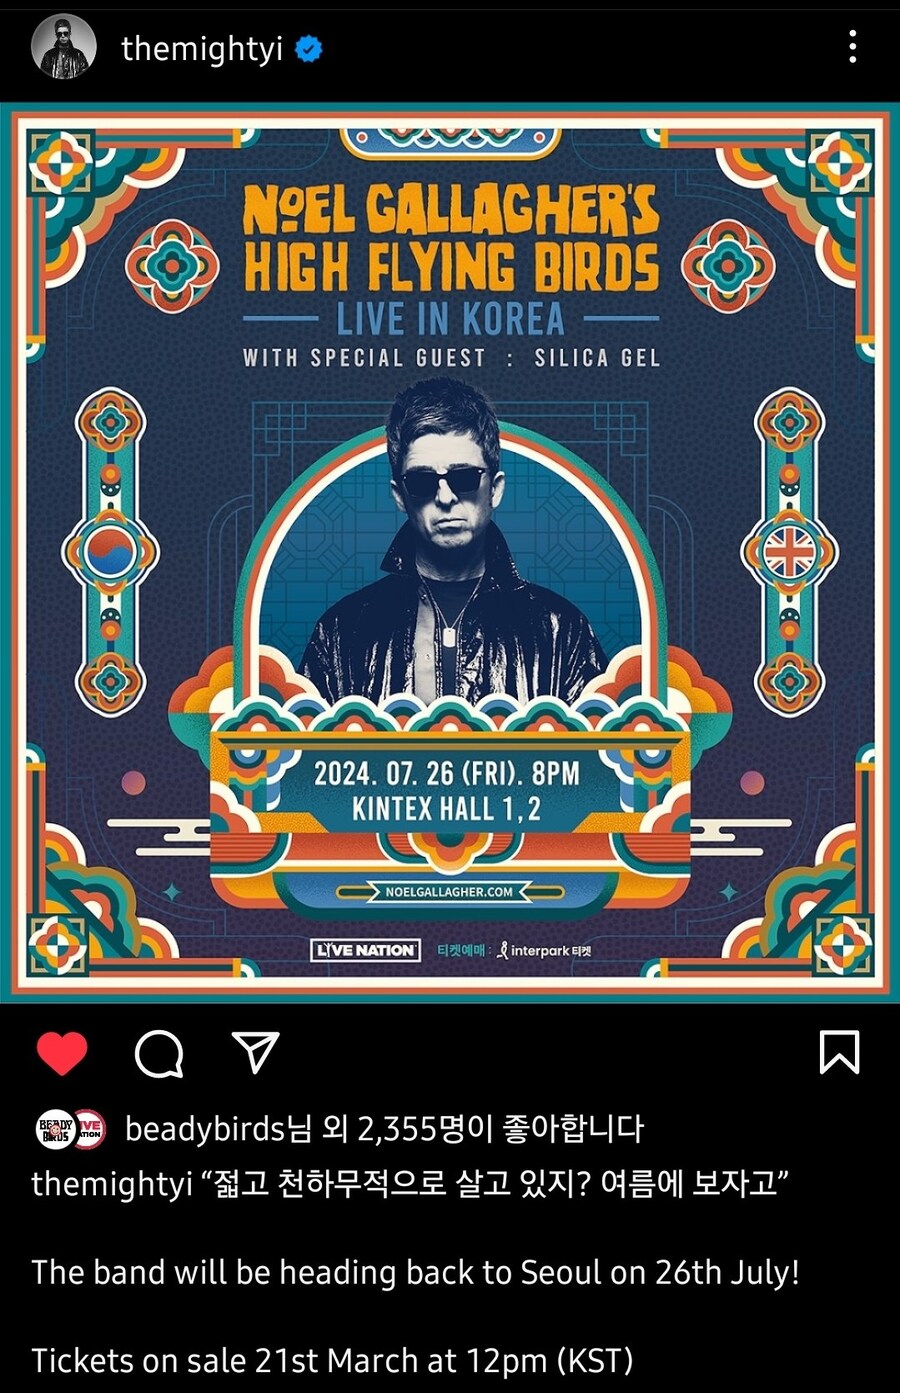The width and height of the screenshot is (900, 1393).
Task: Tap themightyi username in the caption
Action: coord(111,1184)
